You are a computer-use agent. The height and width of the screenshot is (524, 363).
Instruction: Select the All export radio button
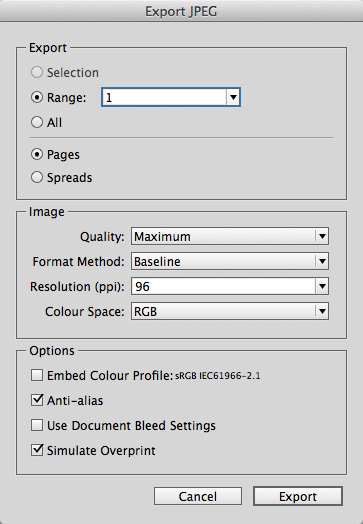pos(37,122)
